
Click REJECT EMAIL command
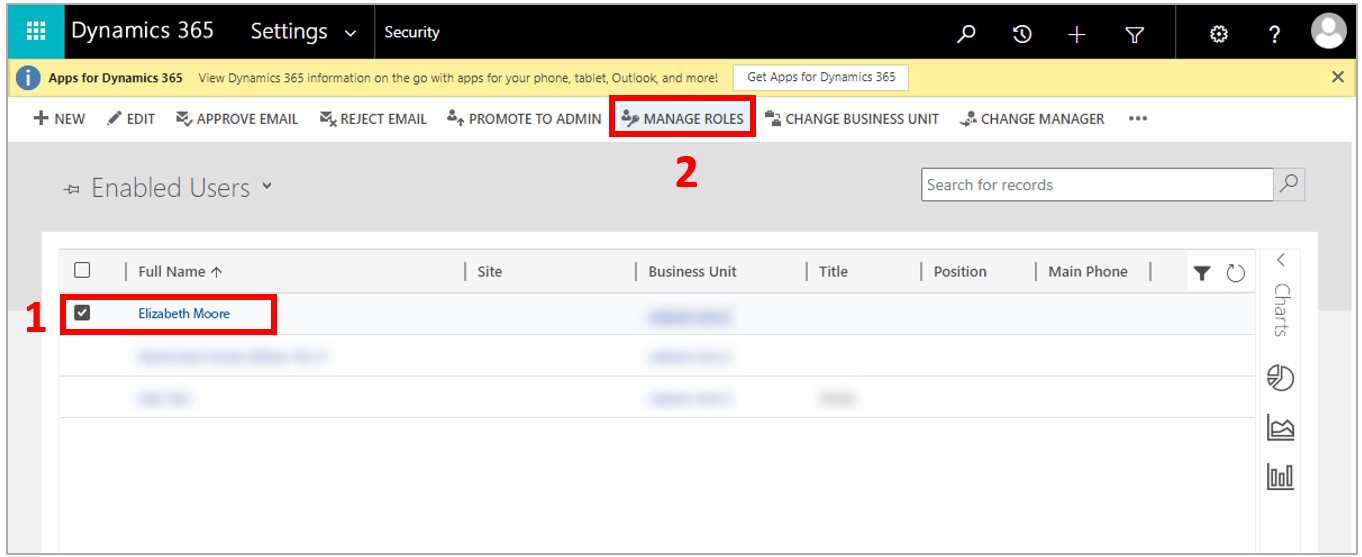373,118
